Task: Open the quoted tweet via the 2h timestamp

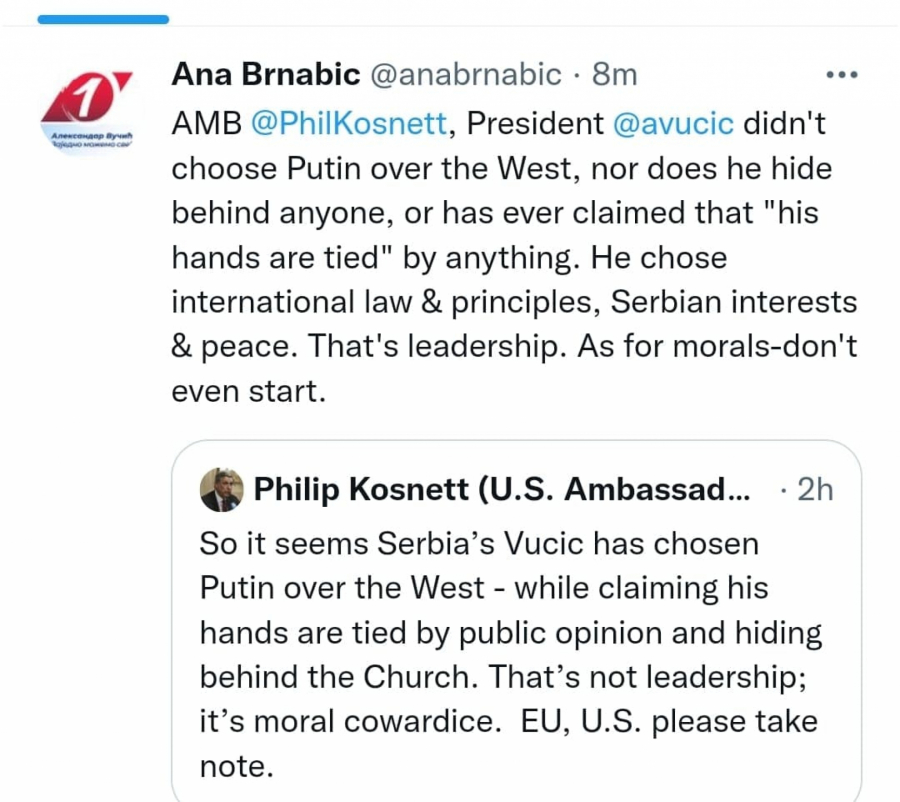Action: (x=813, y=489)
